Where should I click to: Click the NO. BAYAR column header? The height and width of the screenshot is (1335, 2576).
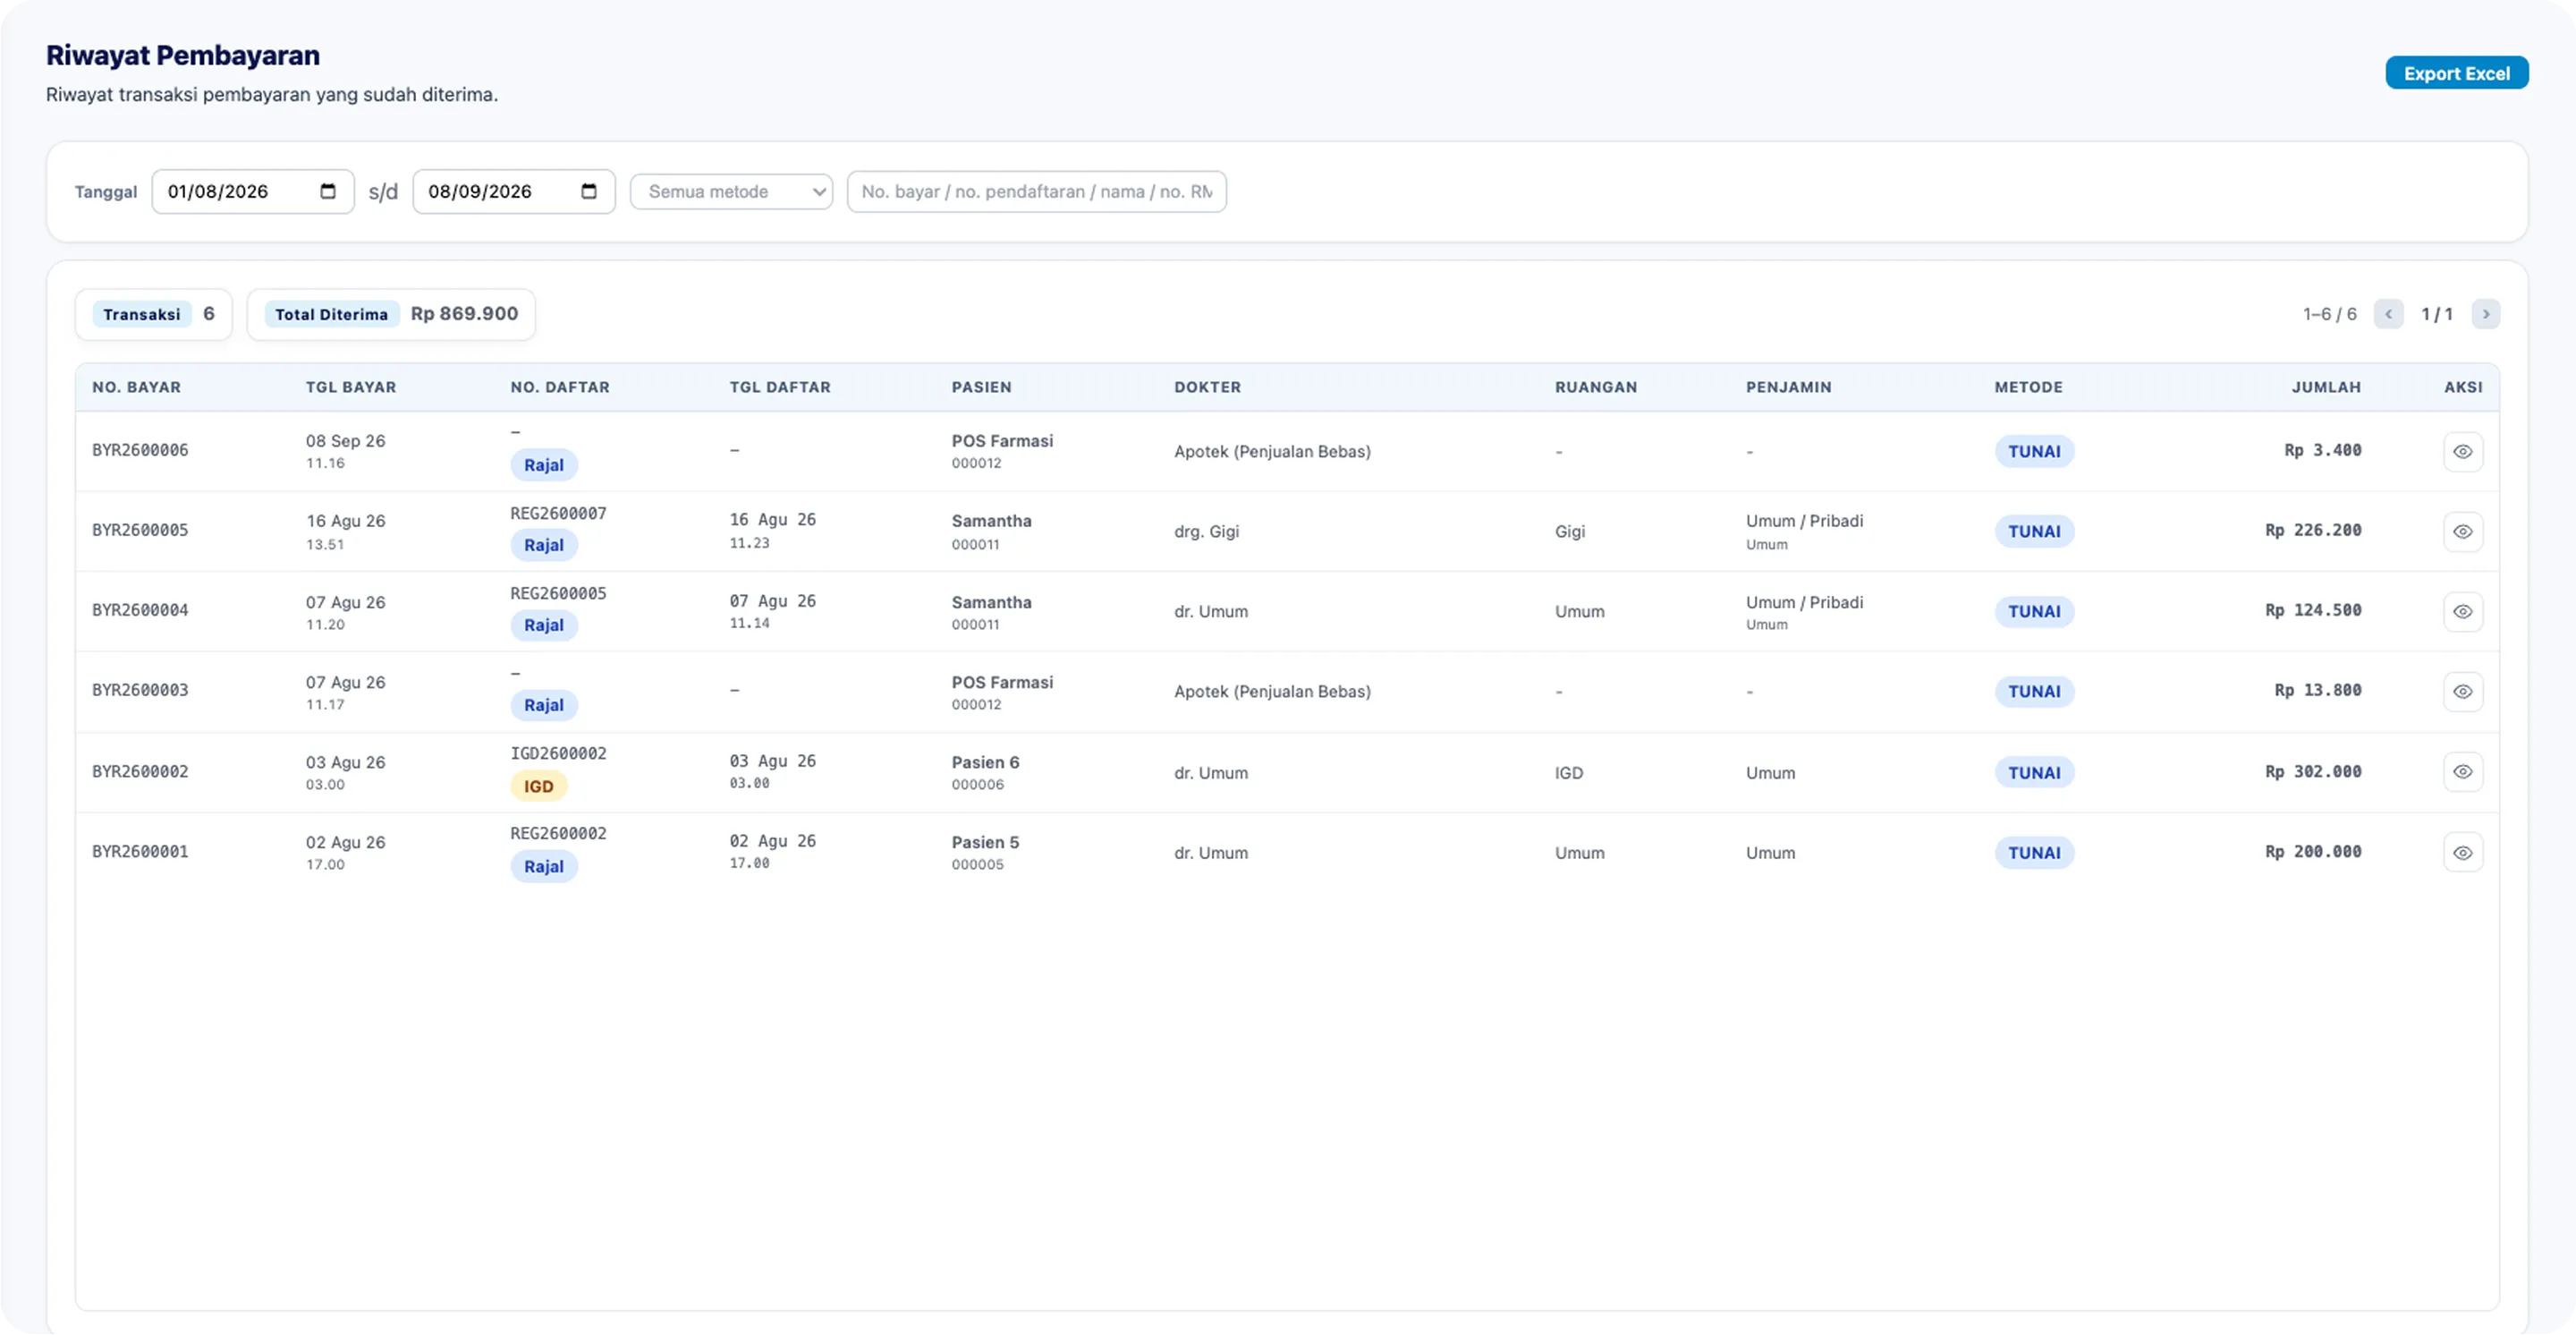(x=136, y=387)
